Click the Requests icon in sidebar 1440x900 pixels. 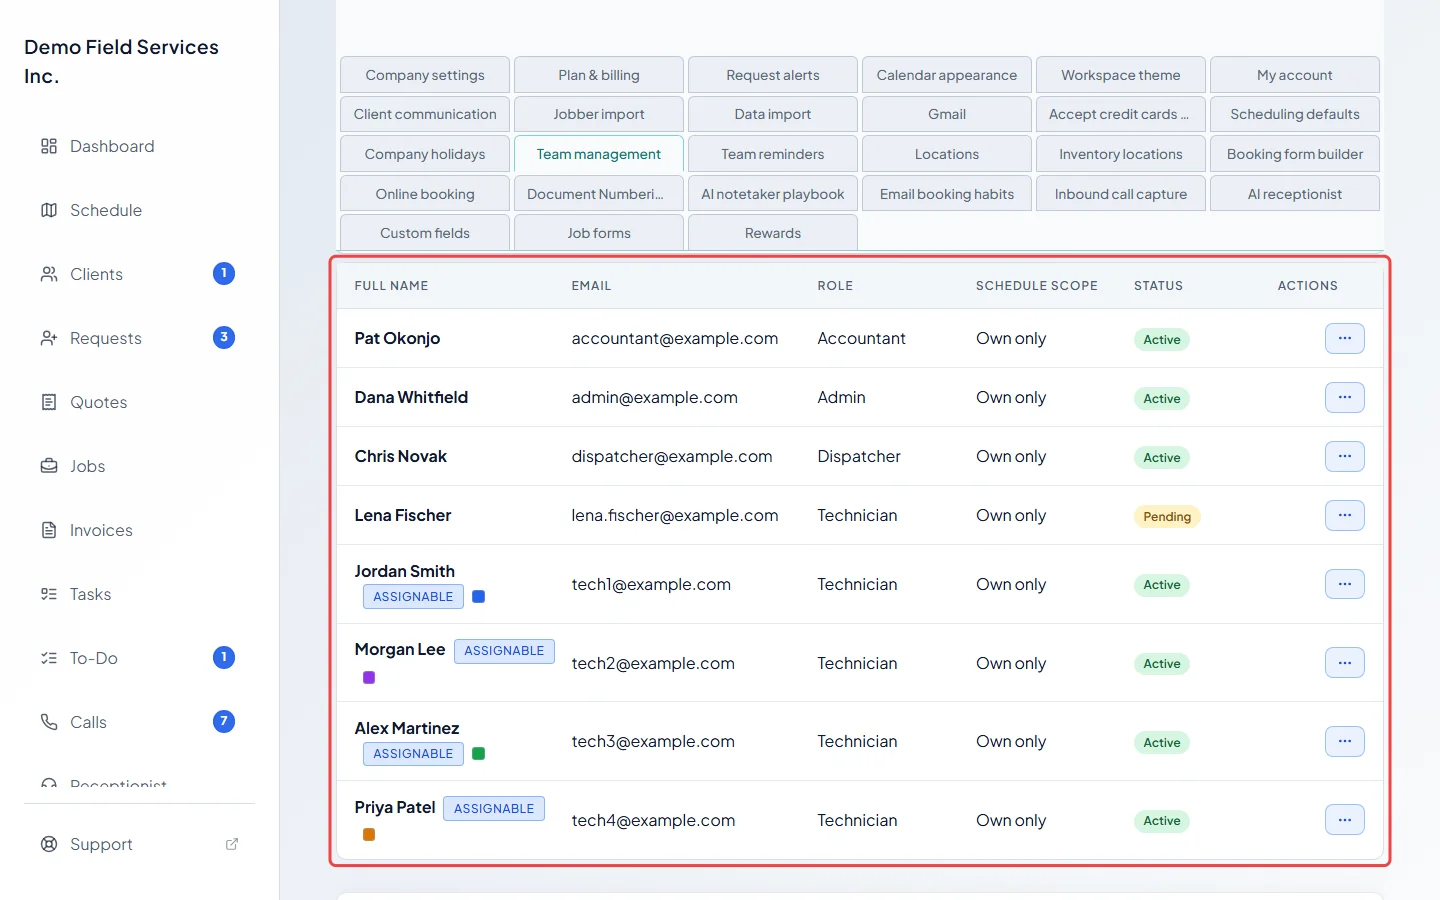tap(49, 338)
